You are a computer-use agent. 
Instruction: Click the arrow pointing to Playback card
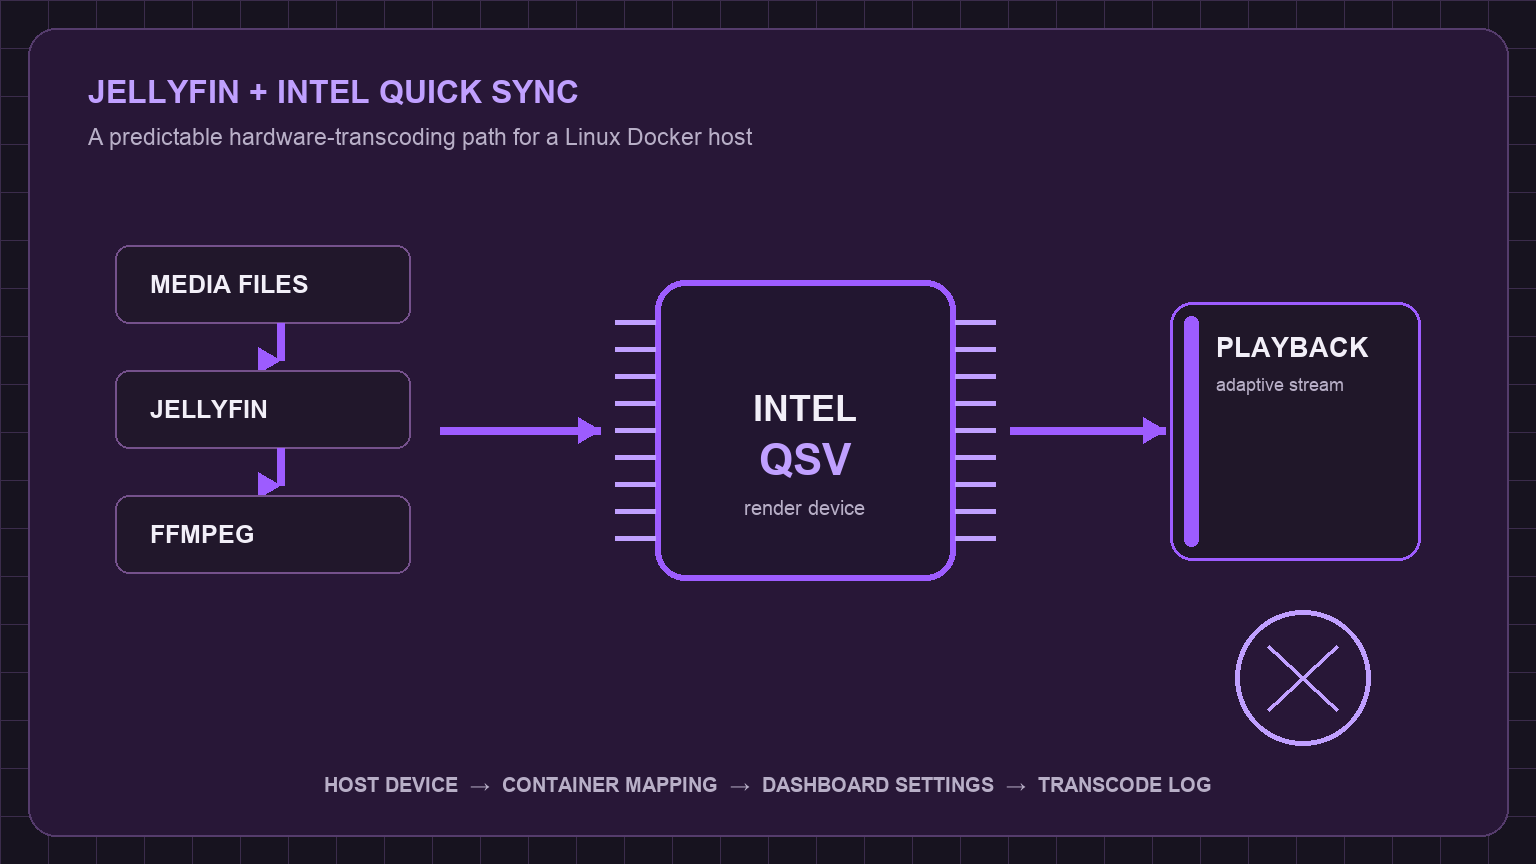pos(1088,431)
